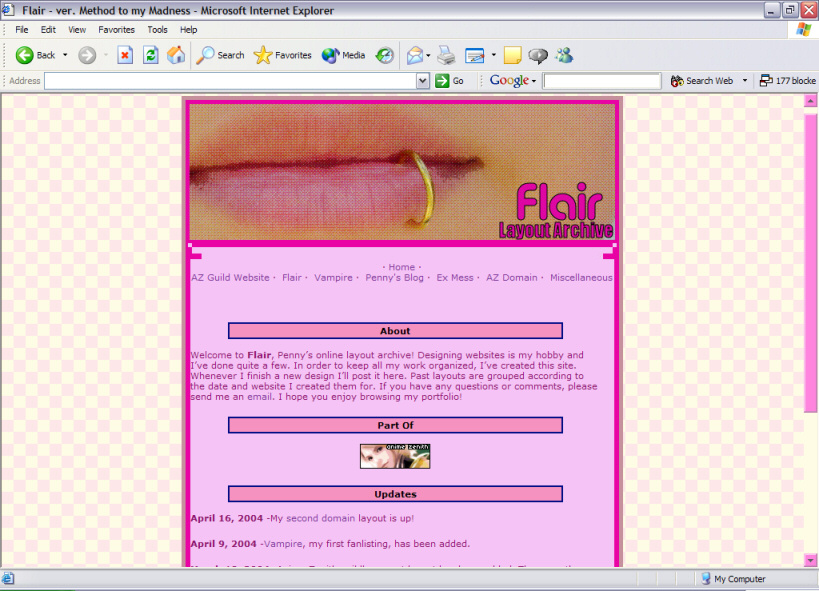Open the Media toolbar button
Viewport: 819px width, 591px height.
(x=343, y=55)
